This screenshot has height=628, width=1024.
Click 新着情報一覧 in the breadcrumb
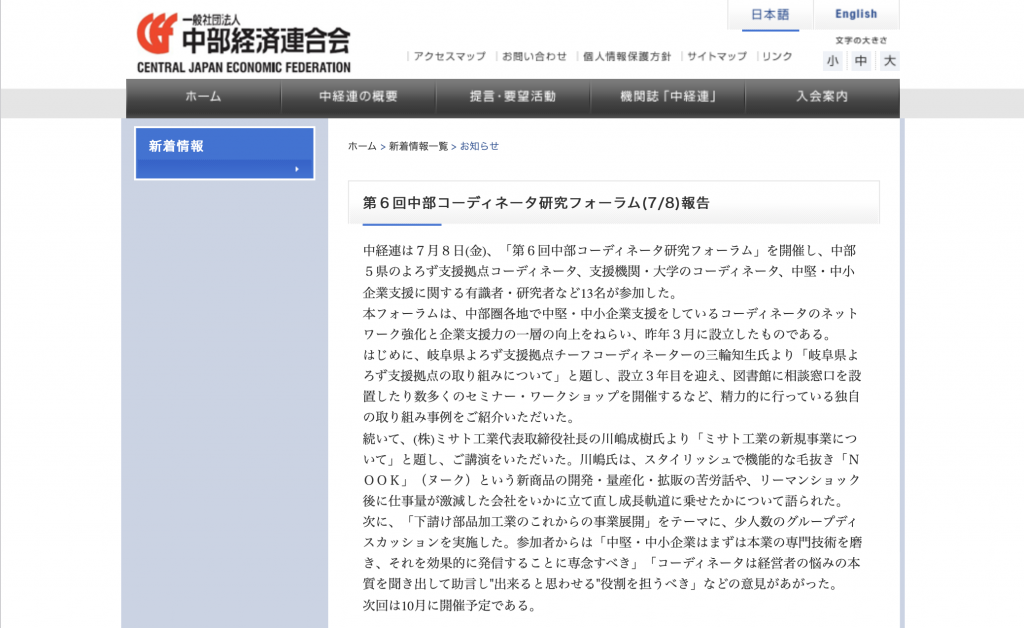click(418, 146)
